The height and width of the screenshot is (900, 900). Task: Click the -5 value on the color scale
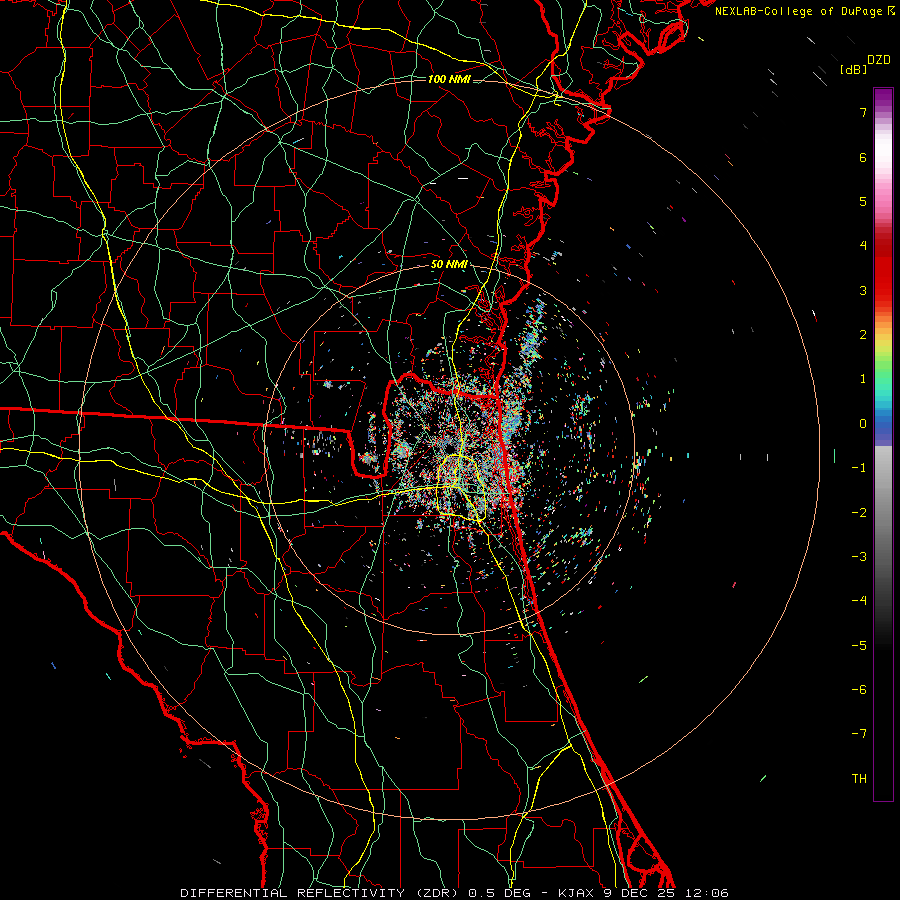(x=859, y=646)
